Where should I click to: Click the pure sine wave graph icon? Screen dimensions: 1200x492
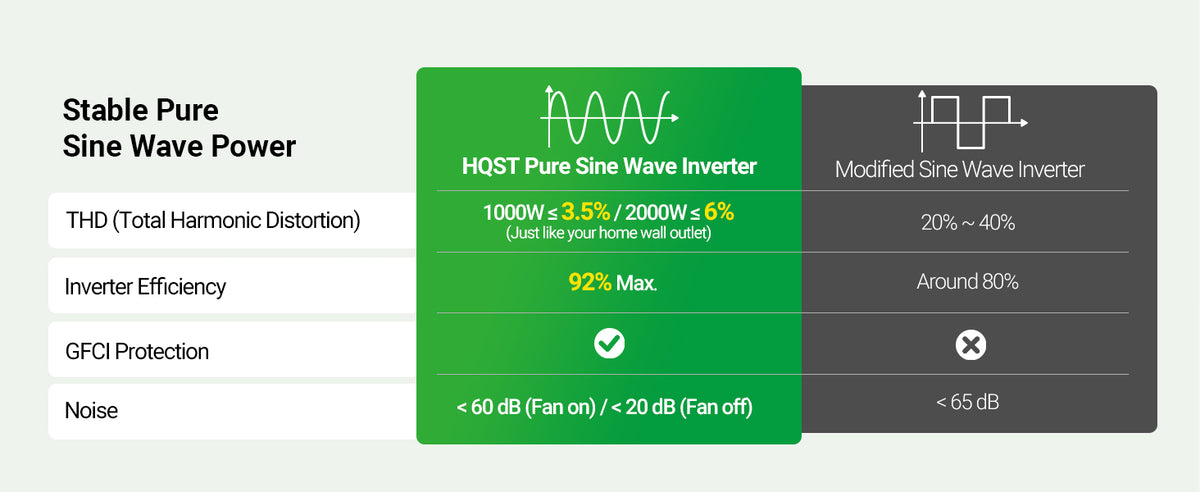click(609, 117)
